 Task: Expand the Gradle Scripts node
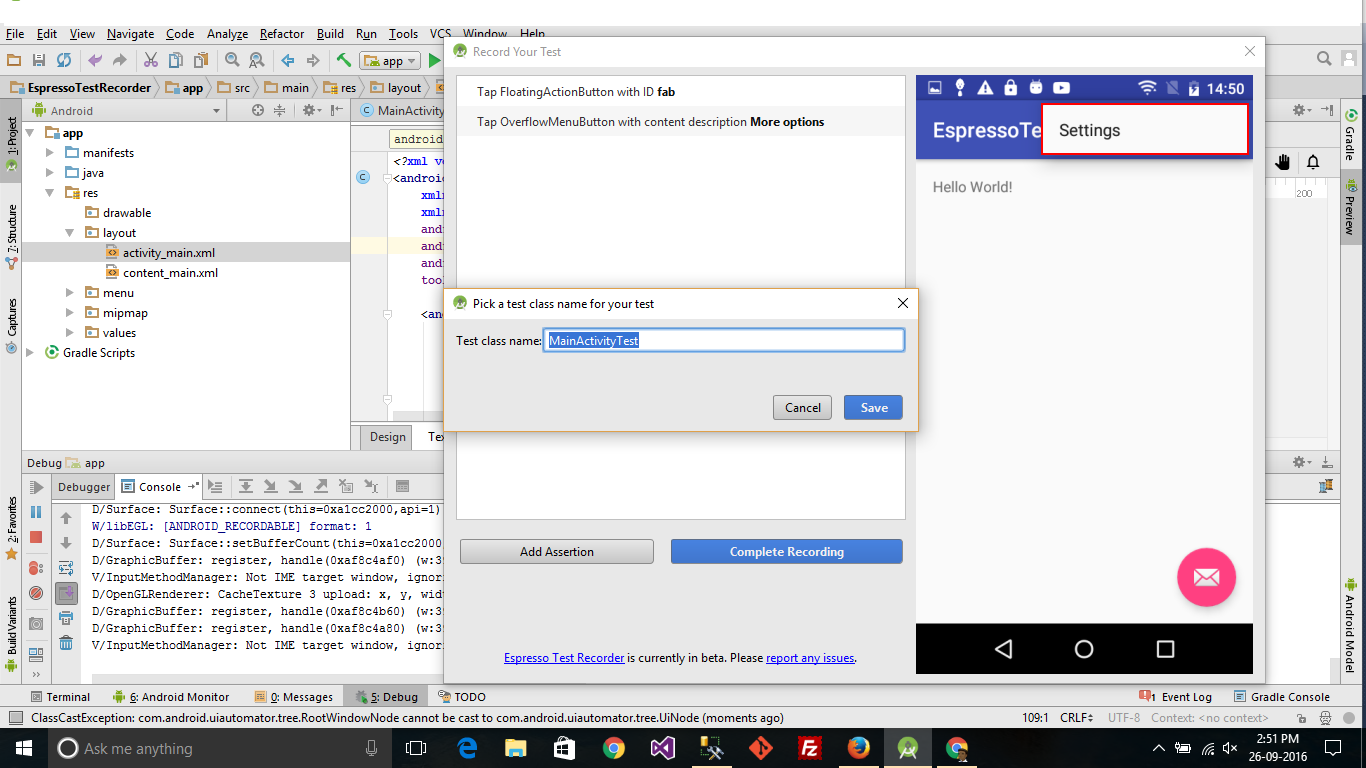30,353
